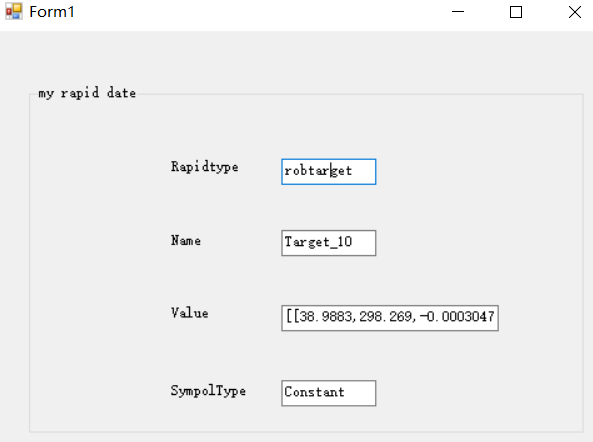The width and height of the screenshot is (593, 442).
Task: Close the Form1 window
Action: pyautogui.click(x=574, y=12)
